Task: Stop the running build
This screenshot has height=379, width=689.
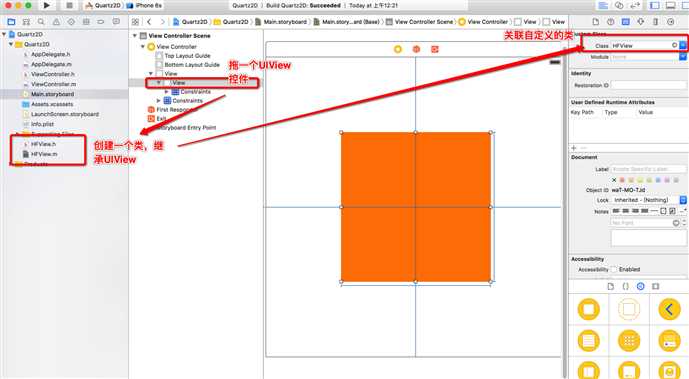Action: click(69, 5)
